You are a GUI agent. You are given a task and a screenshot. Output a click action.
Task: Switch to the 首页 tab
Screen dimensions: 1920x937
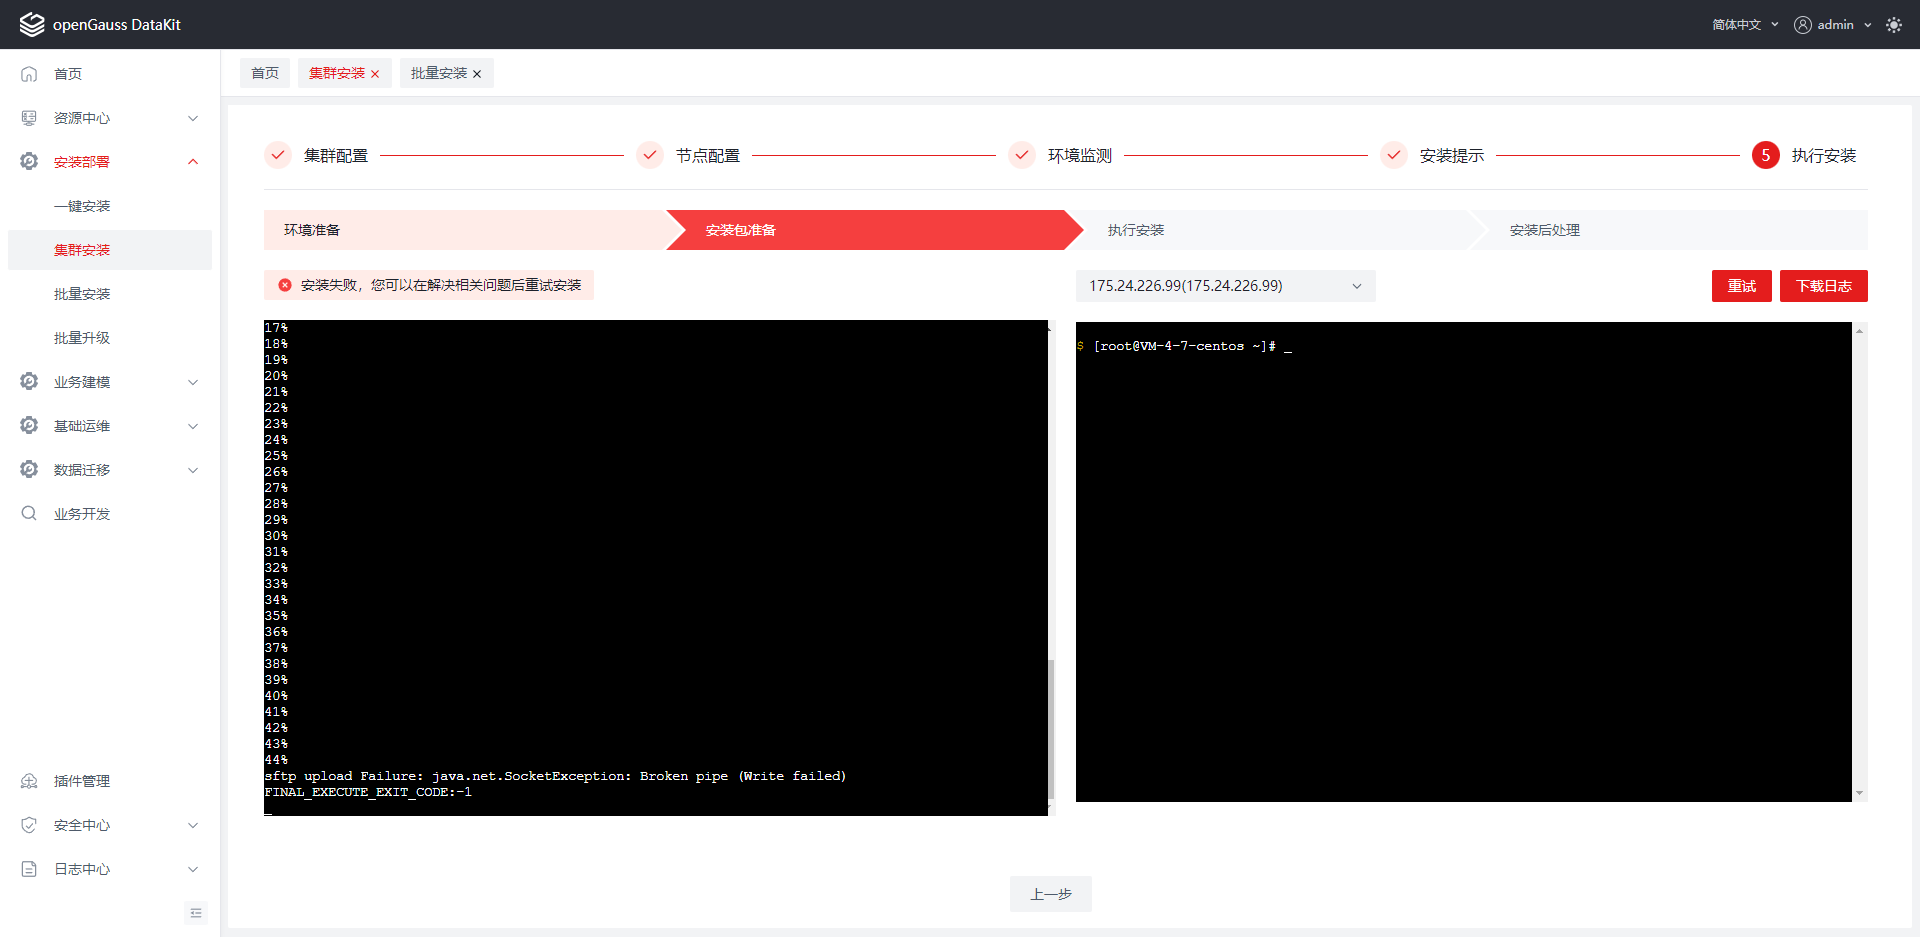pos(264,72)
